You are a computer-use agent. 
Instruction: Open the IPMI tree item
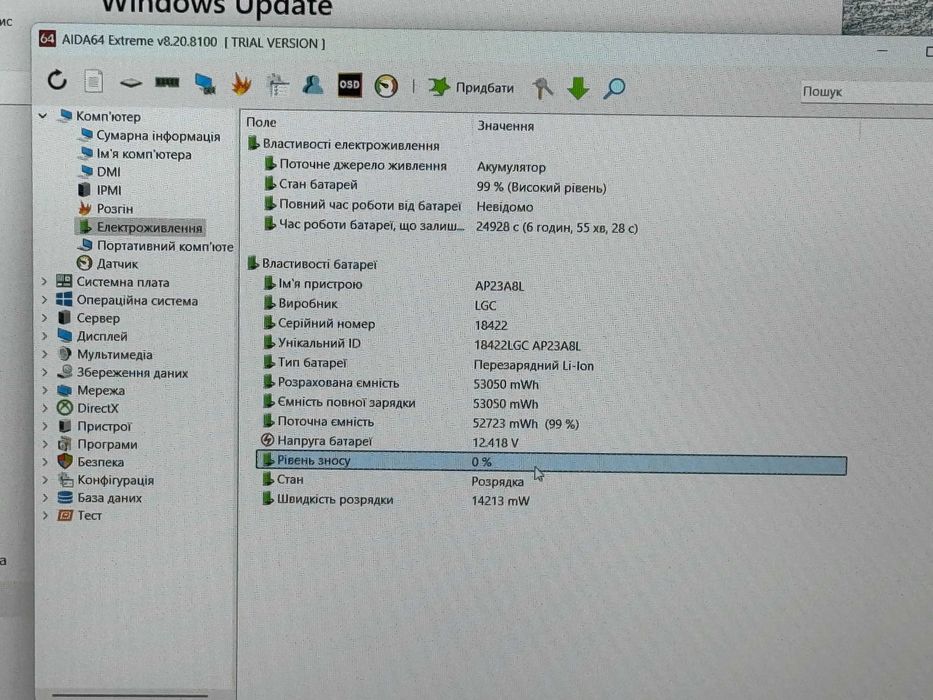[109, 190]
